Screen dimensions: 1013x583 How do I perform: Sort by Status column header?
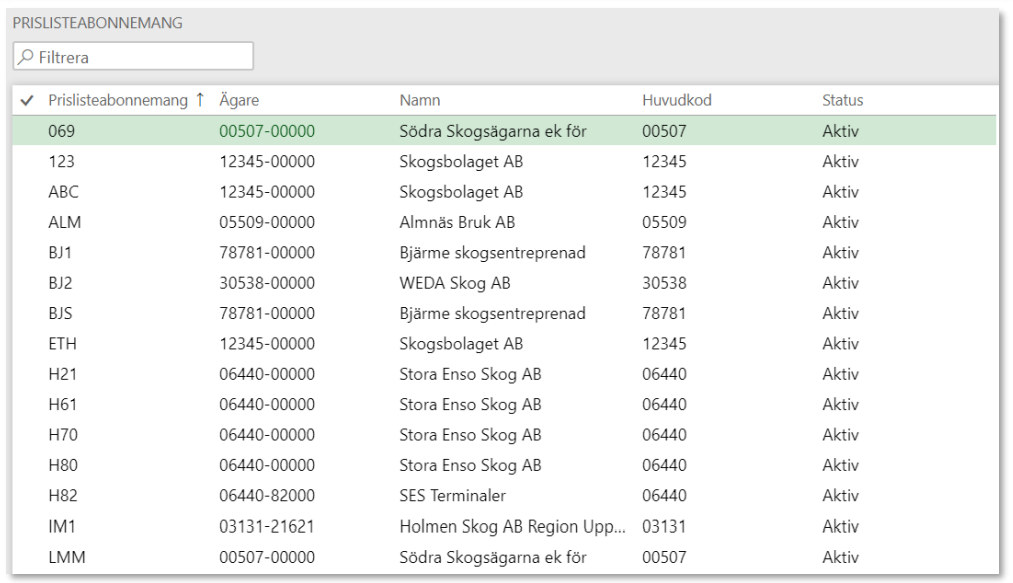tap(842, 100)
